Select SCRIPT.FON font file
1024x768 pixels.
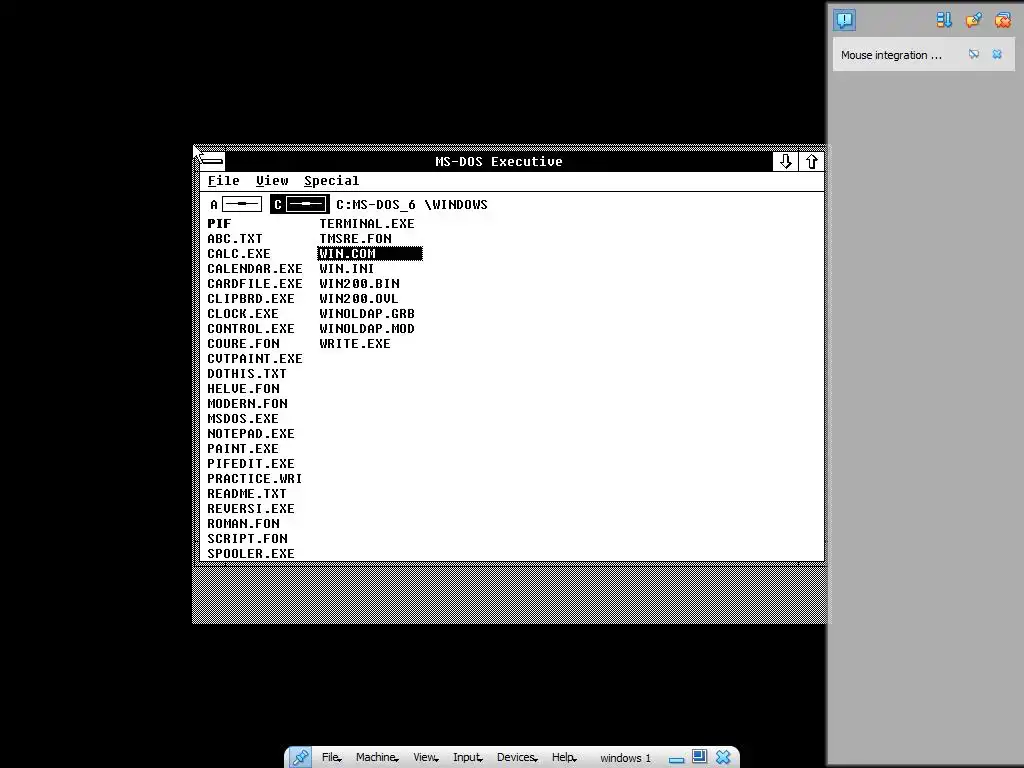248,539
